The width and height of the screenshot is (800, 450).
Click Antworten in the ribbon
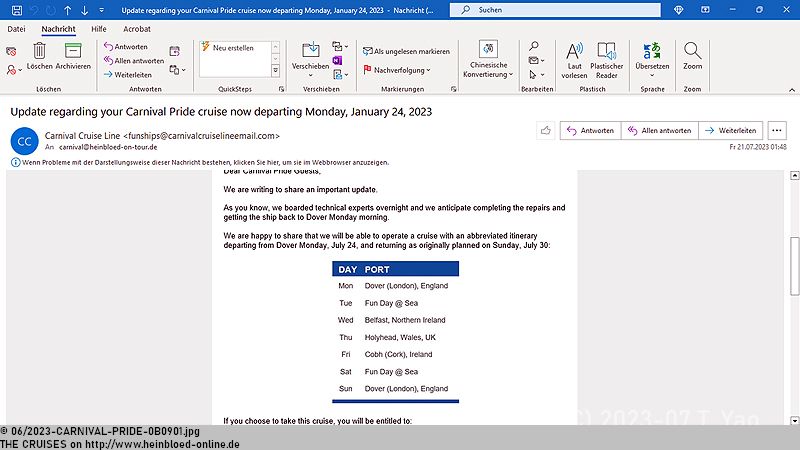(126, 46)
